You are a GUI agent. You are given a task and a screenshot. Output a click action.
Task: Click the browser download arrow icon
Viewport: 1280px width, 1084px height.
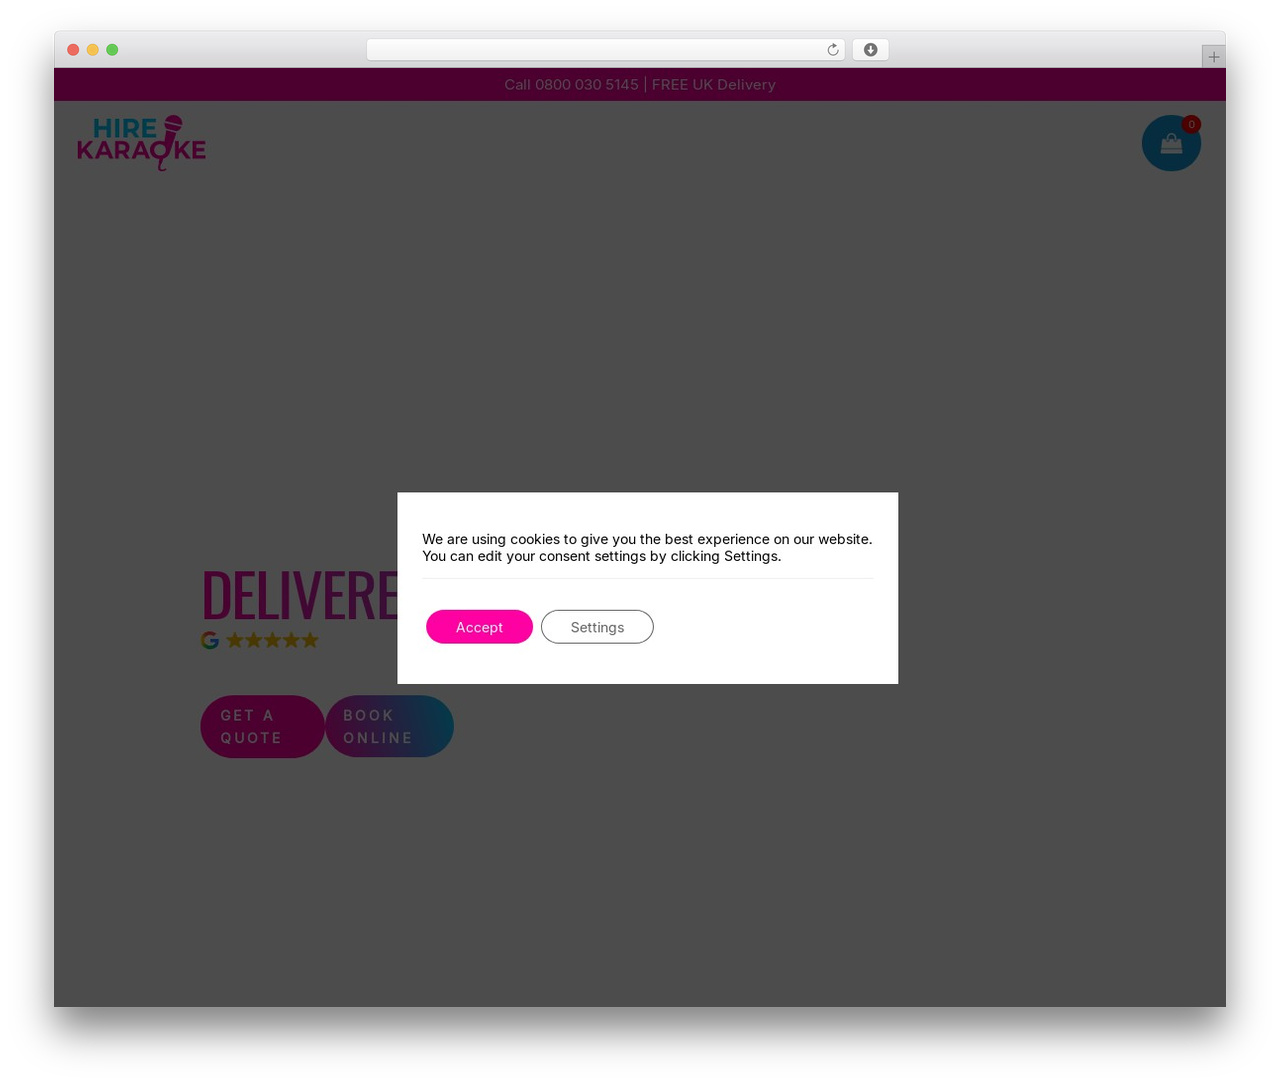[x=870, y=50]
